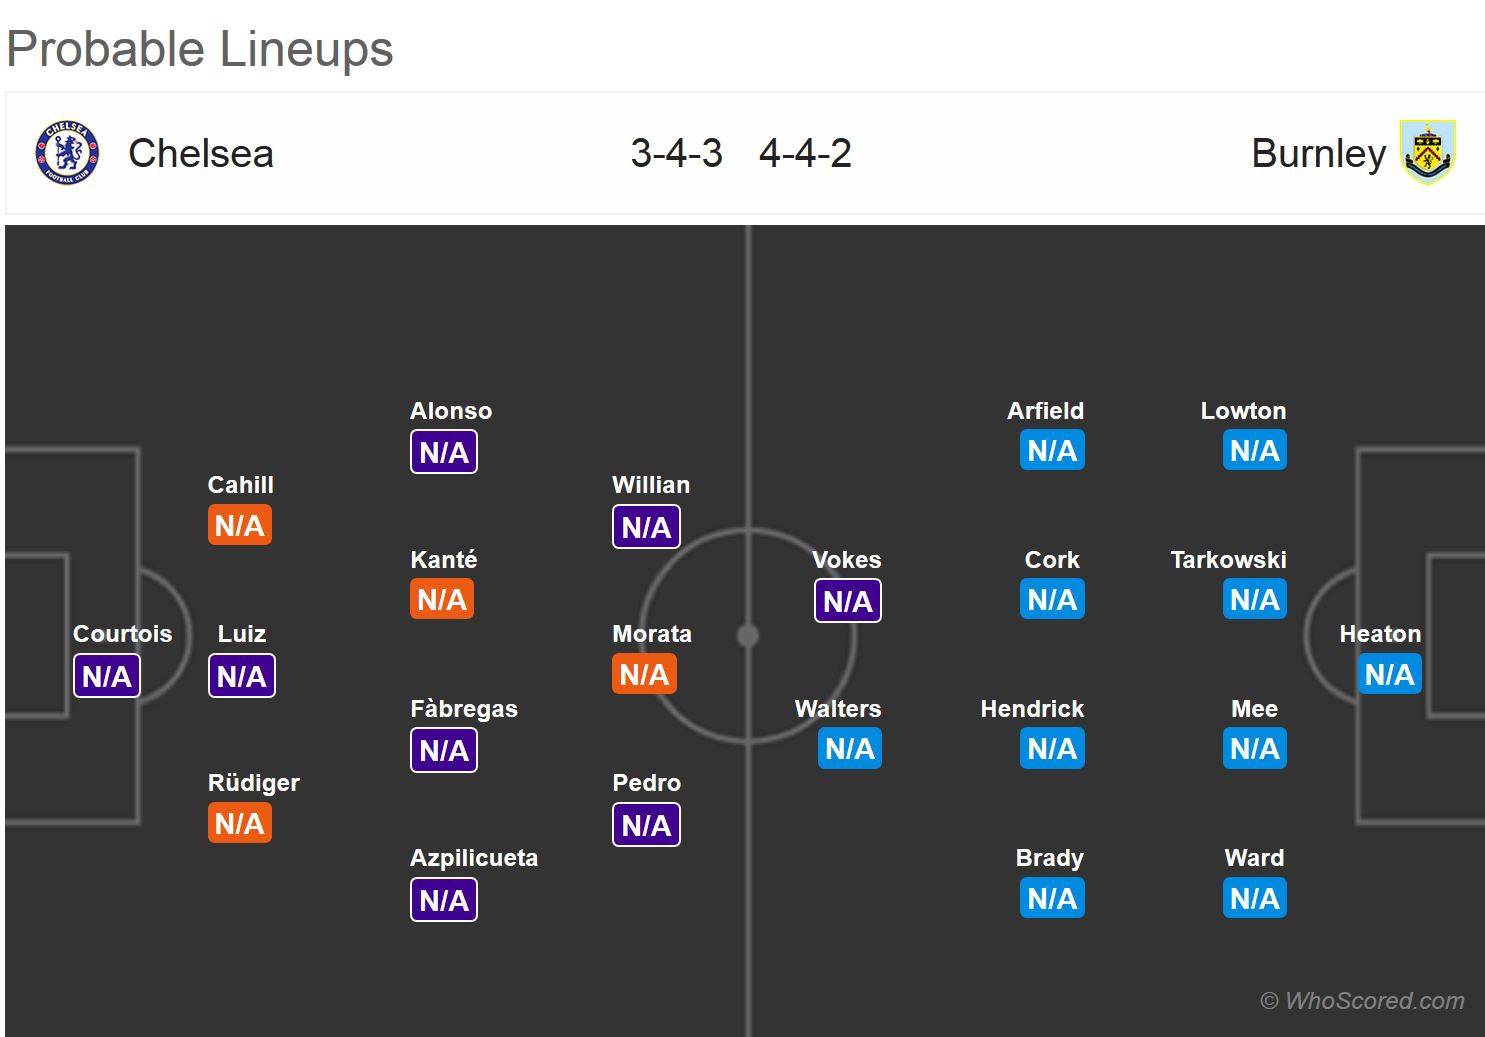Click Morata's orange N/A rating badge
Viewport: 1485px width, 1037px height.
(644, 674)
